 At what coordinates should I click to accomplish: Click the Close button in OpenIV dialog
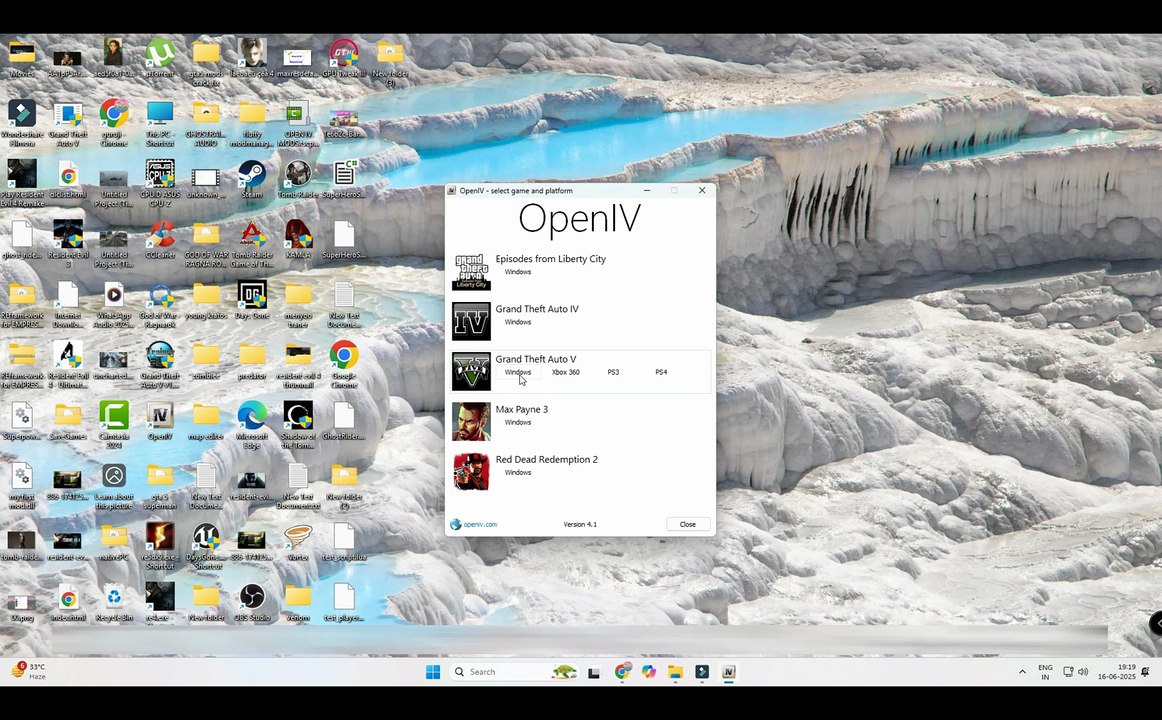[x=688, y=524]
